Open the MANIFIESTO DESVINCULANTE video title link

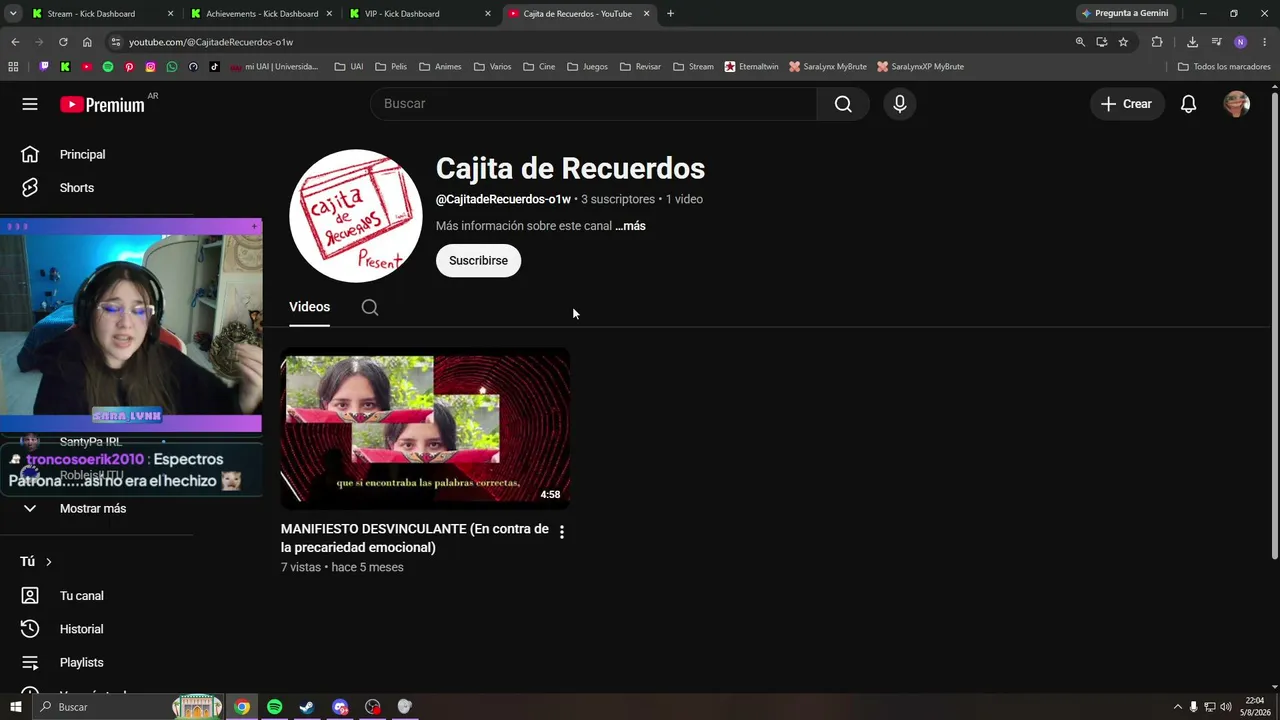[x=415, y=538]
